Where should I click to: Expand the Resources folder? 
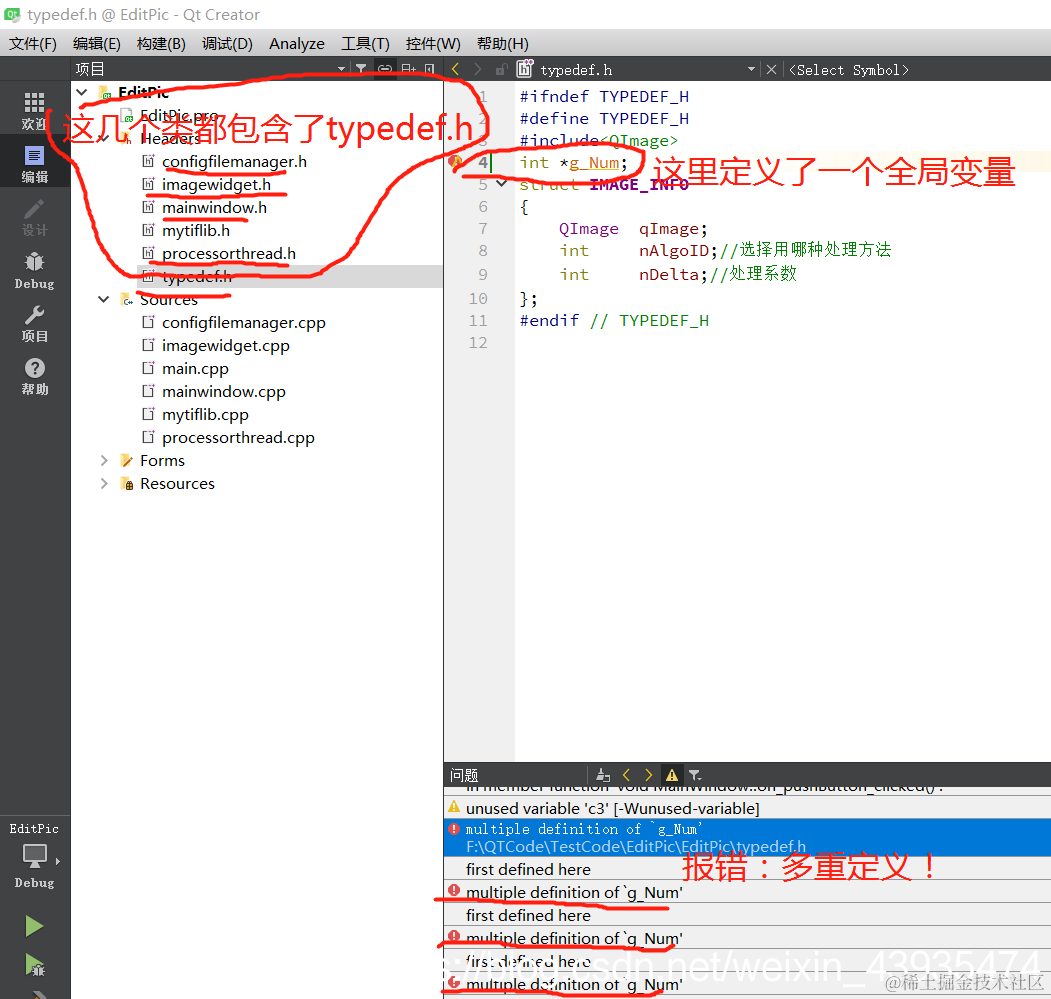tap(104, 483)
